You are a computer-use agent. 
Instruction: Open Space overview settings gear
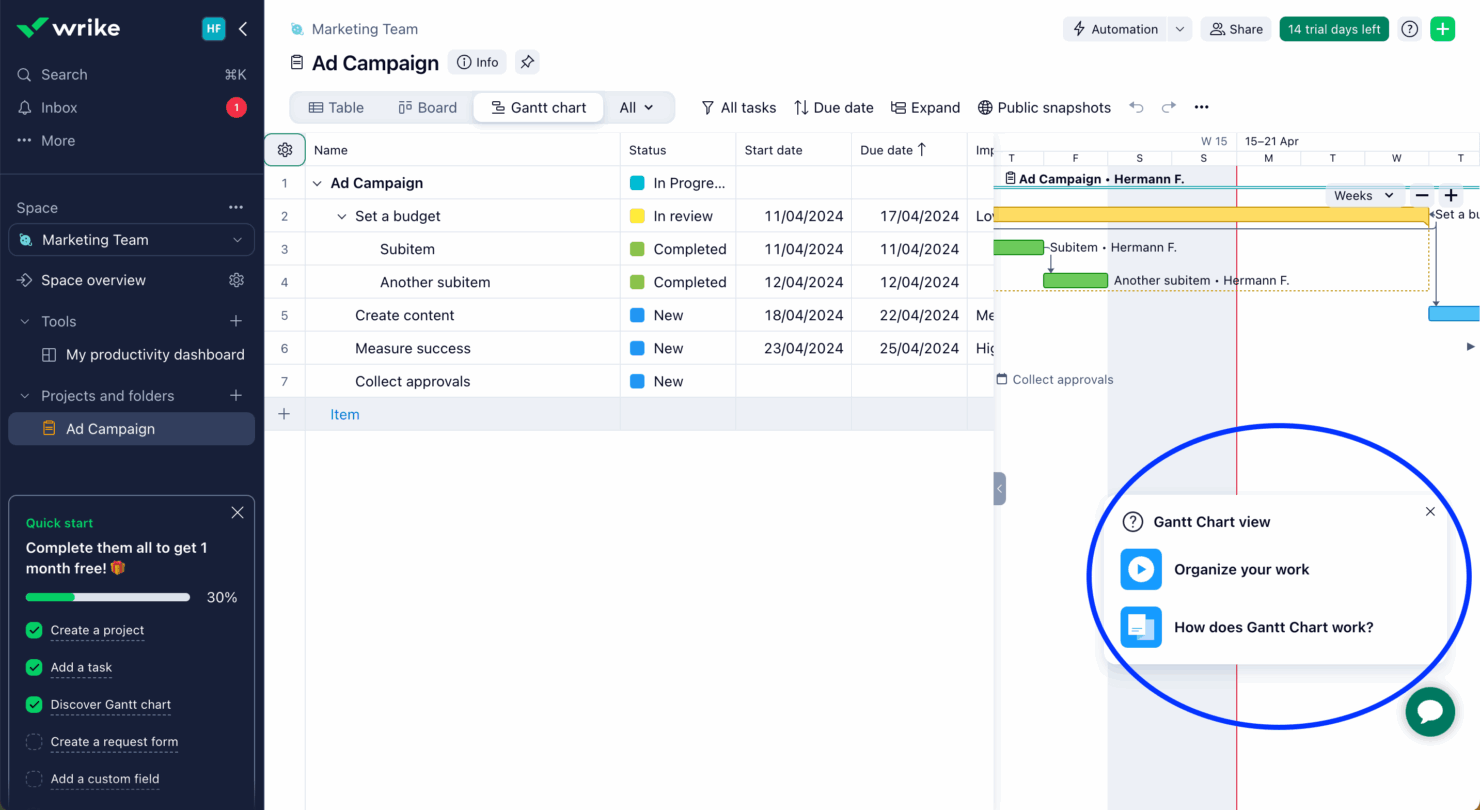236,280
